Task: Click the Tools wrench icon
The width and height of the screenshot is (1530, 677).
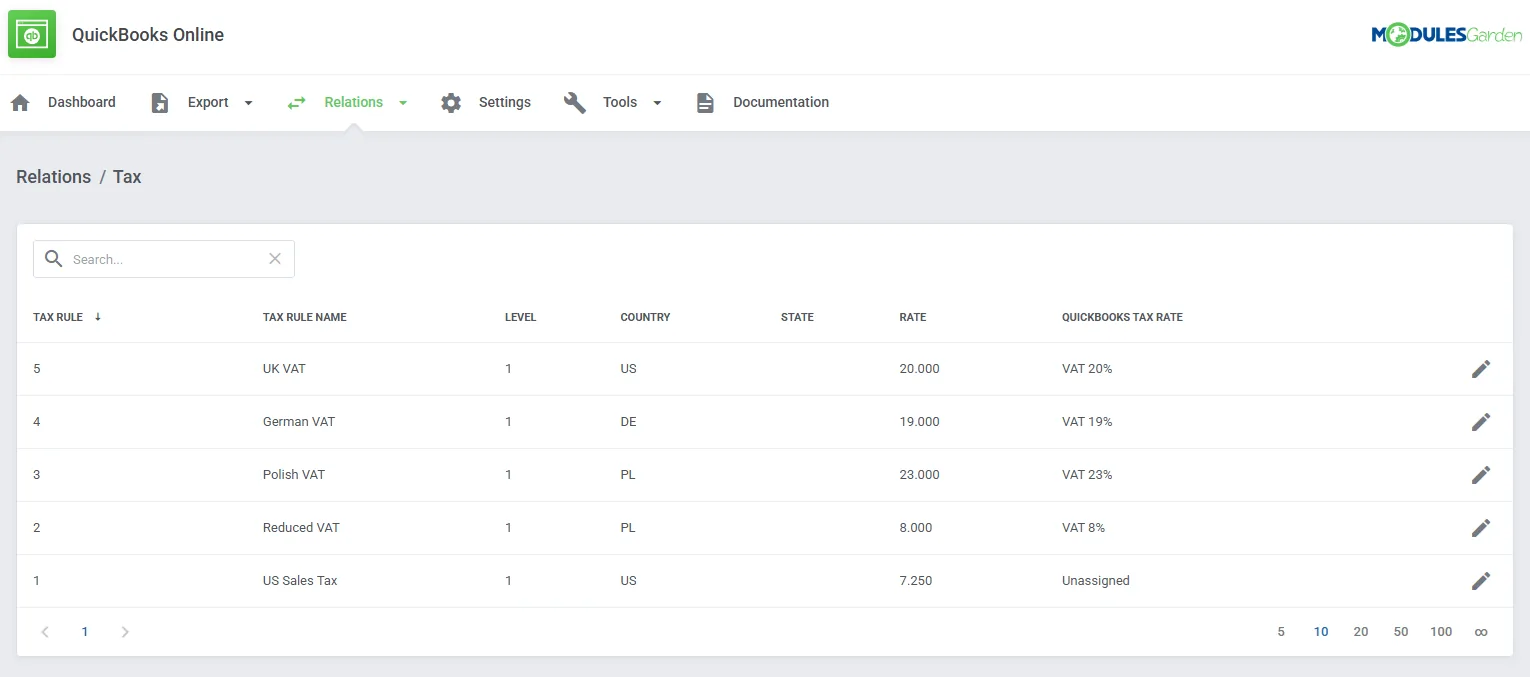Action: (575, 103)
